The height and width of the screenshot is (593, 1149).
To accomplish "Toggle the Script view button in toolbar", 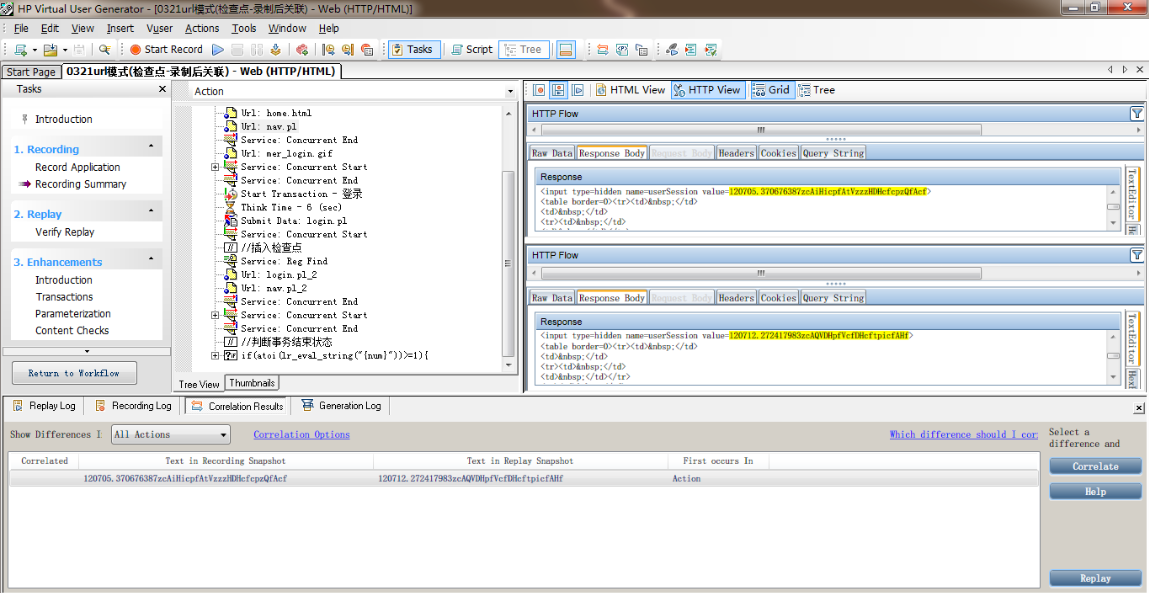I will click(471, 50).
